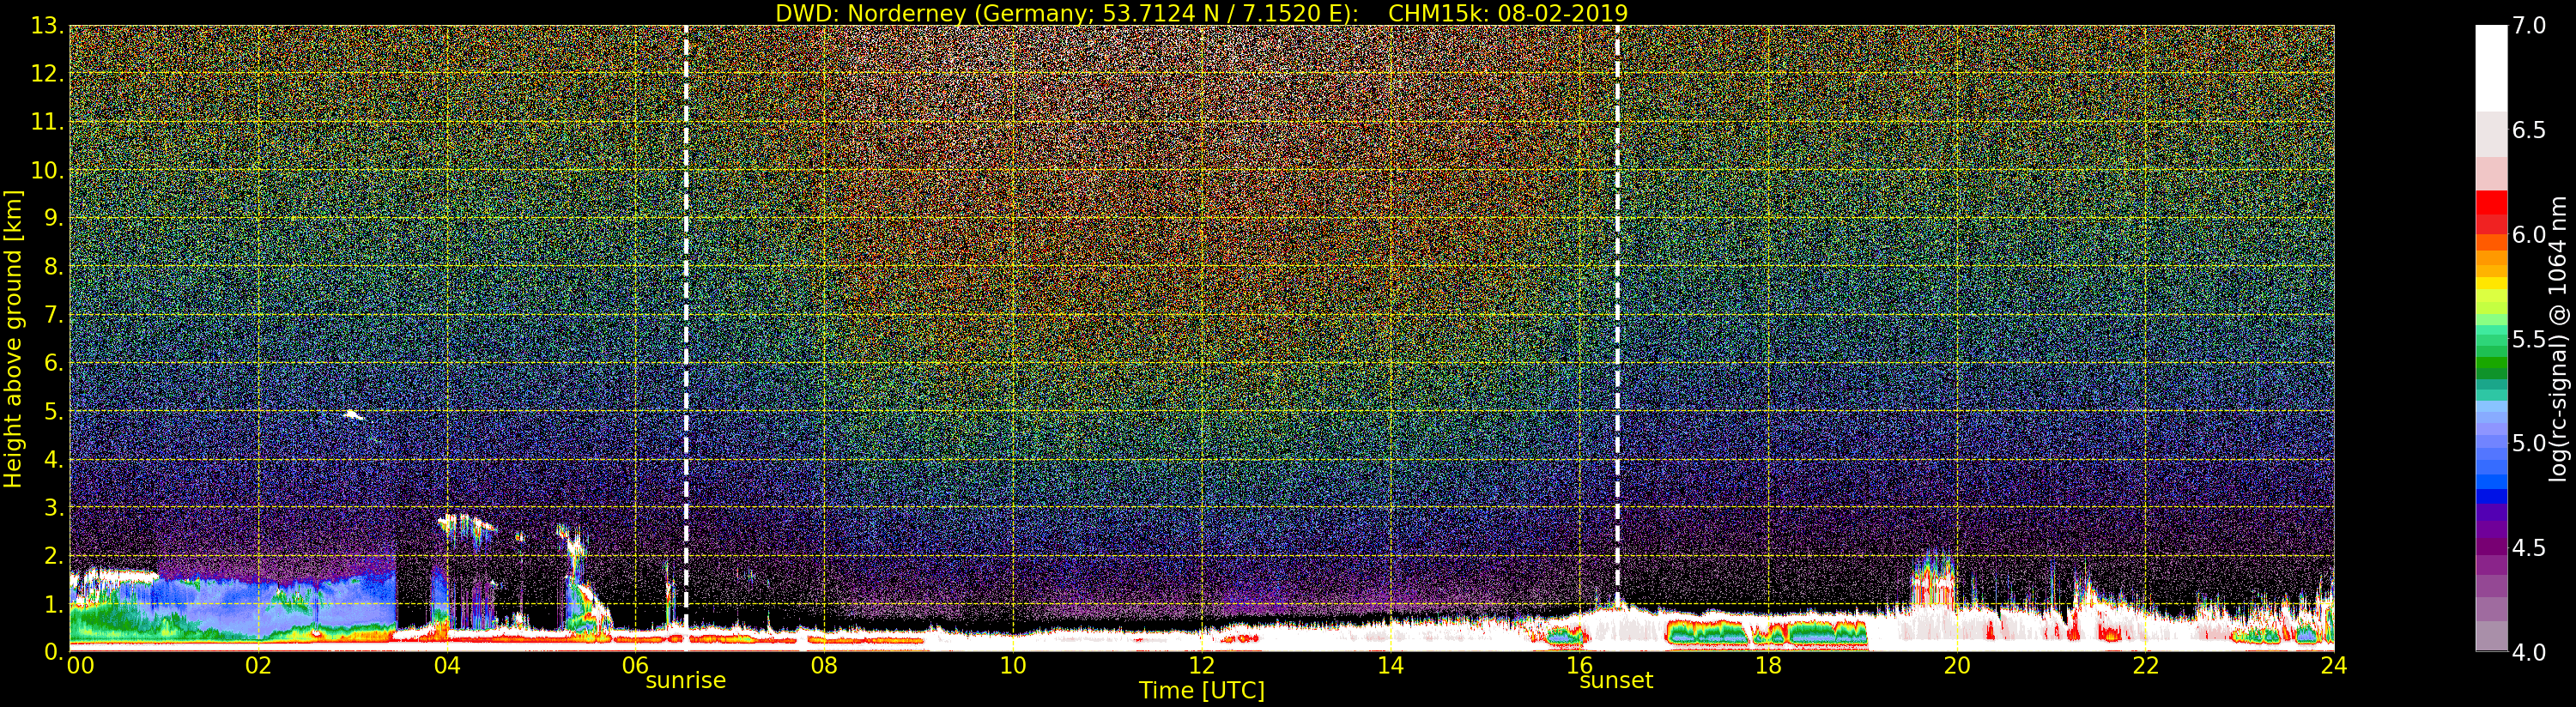Click the height axis tick label 2
Screen dimensions: 2576x707
[53, 555]
